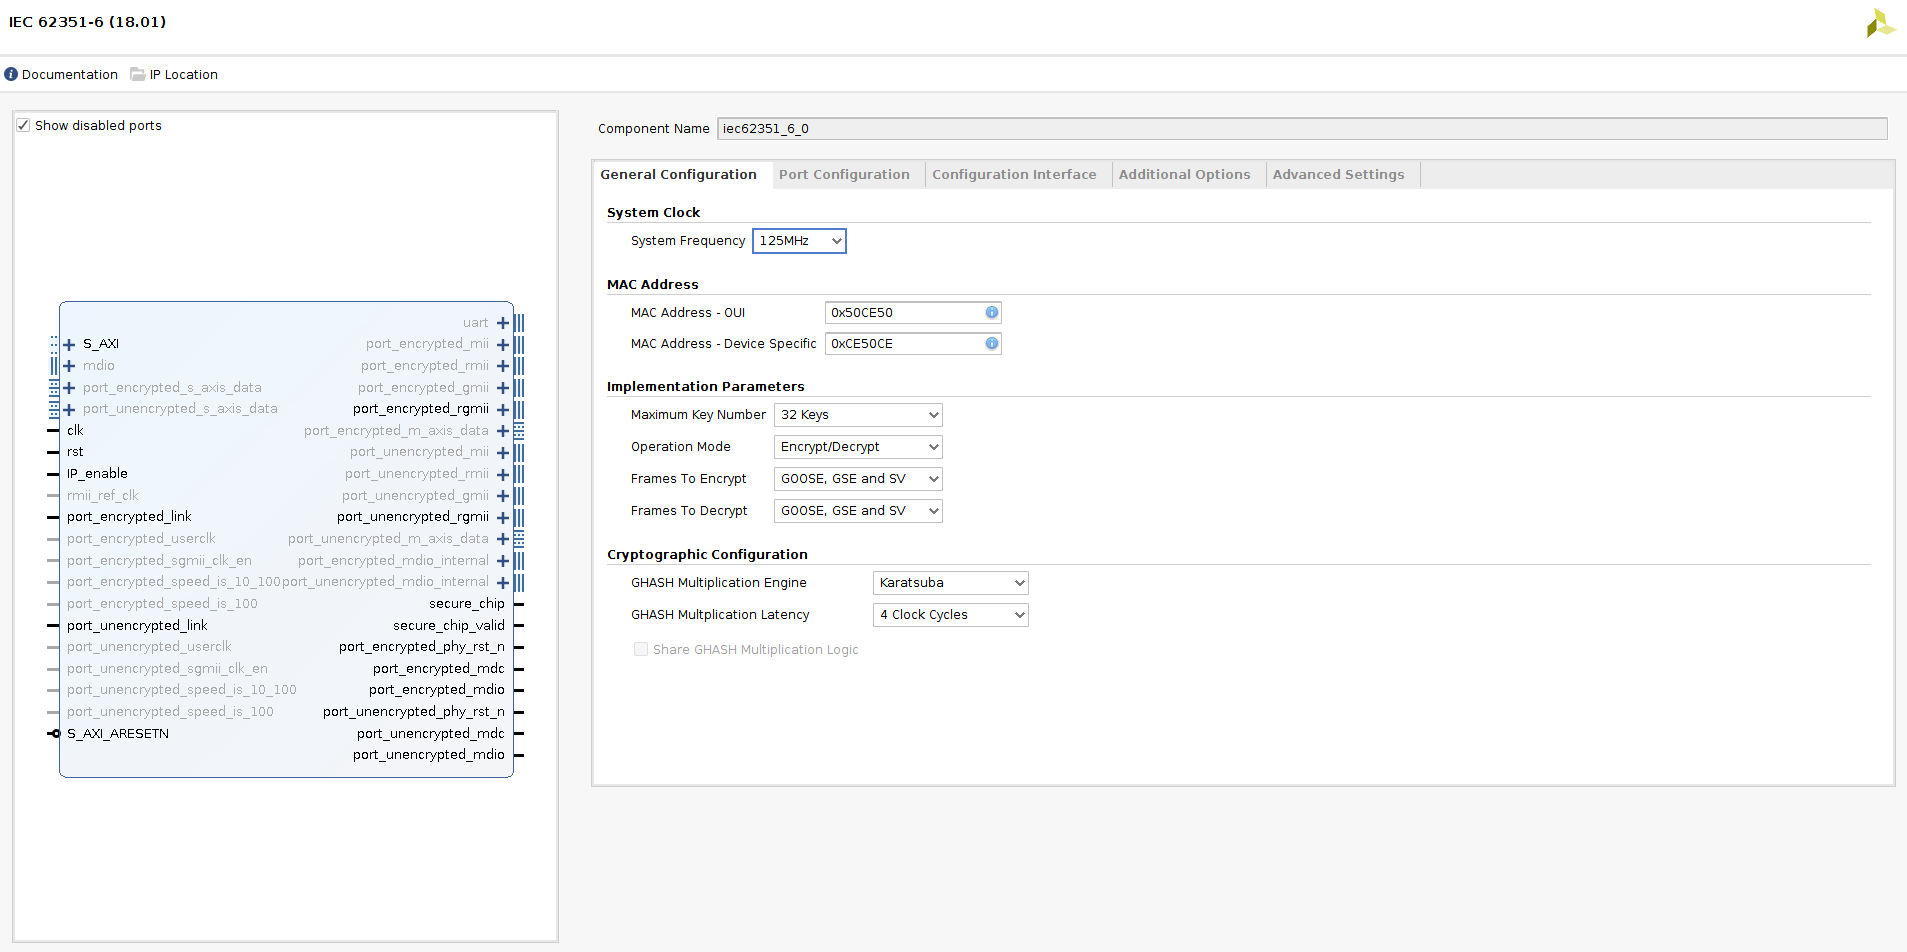Viewport: 1907px width, 952px height.
Task: Click the Component Name text field
Action: click(x=1301, y=129)
